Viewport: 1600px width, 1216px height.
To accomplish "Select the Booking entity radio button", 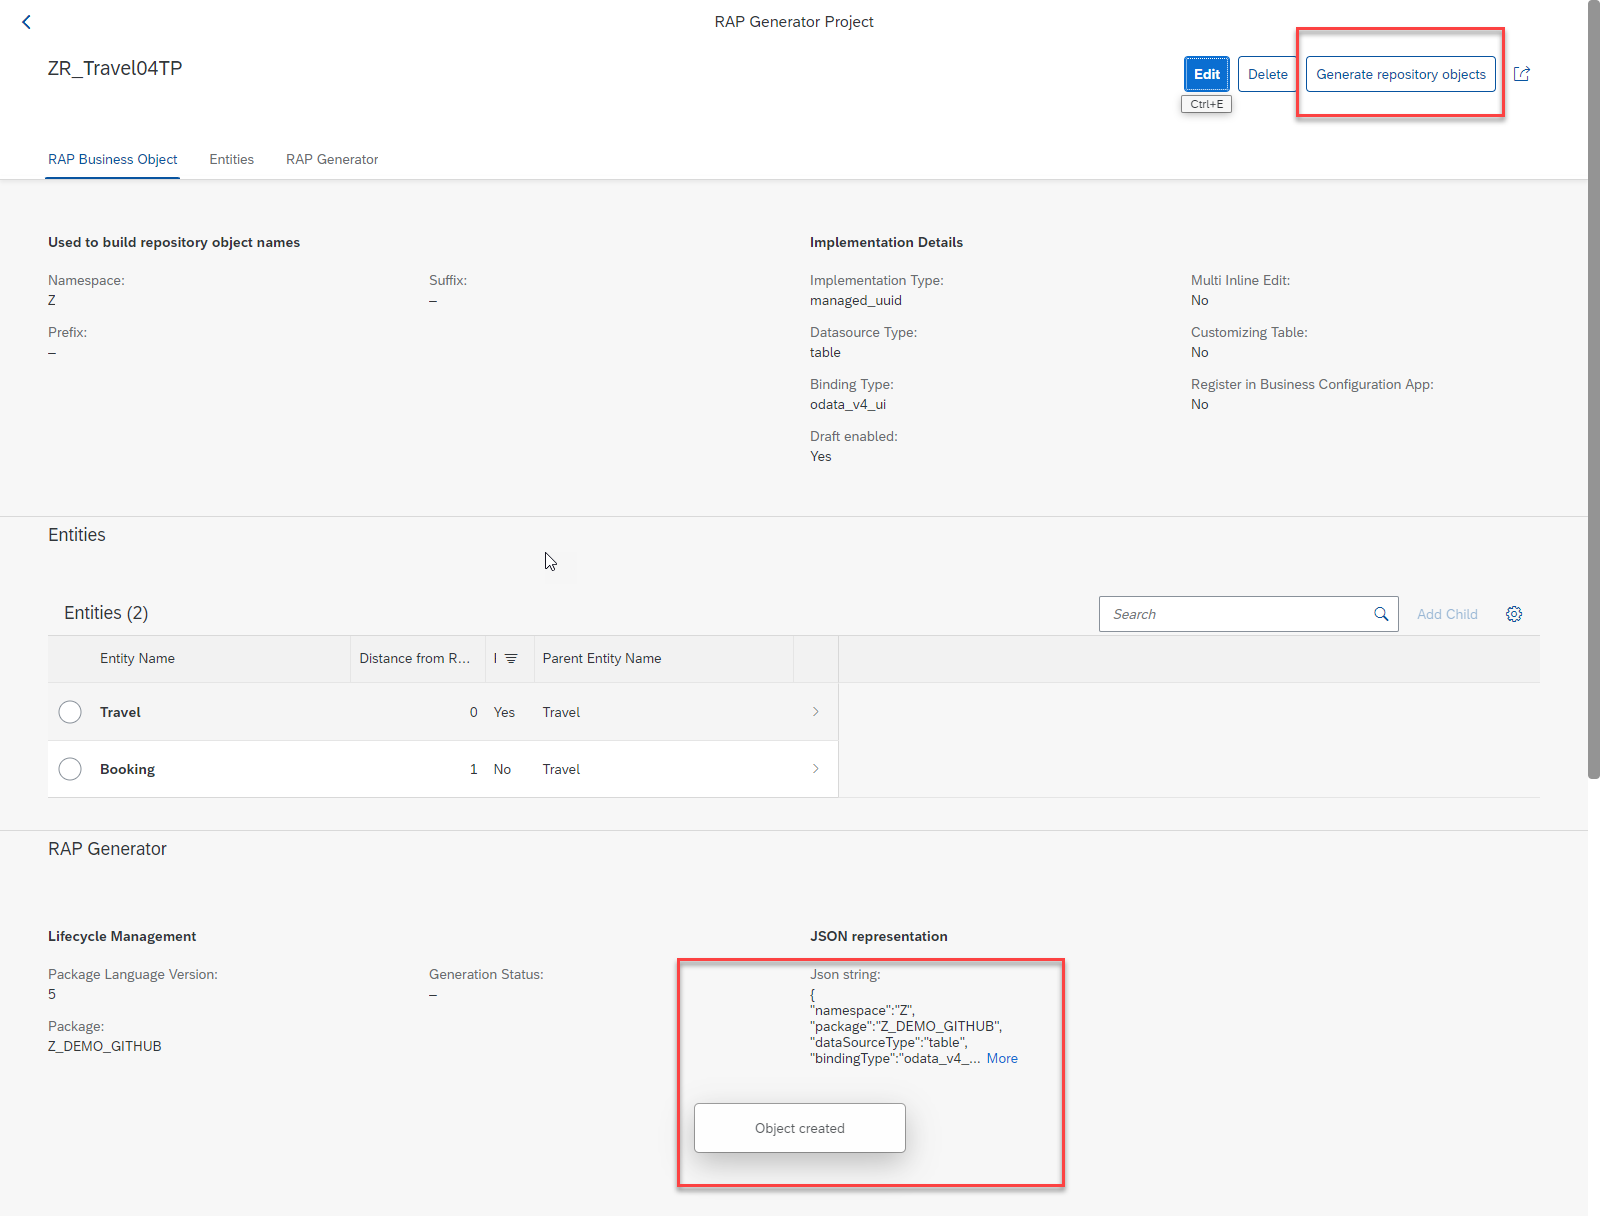I will (70, 769).
